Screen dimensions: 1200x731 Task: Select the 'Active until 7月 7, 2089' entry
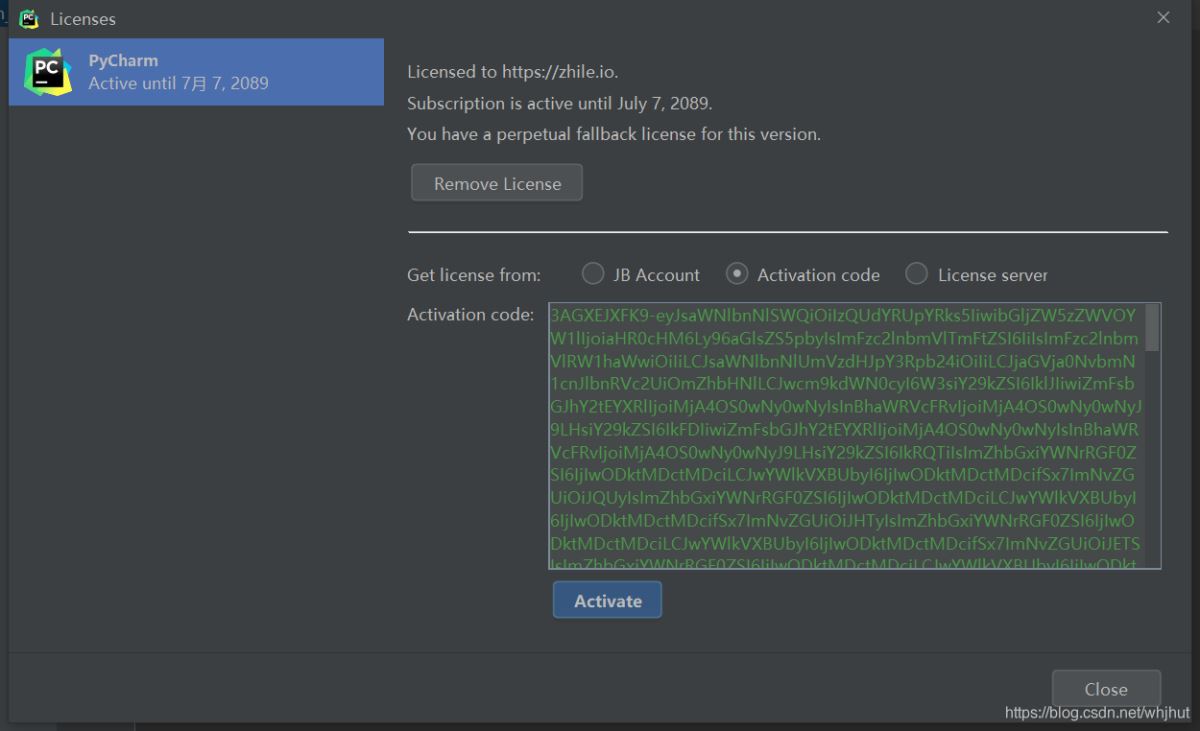[x=178, y=84]
